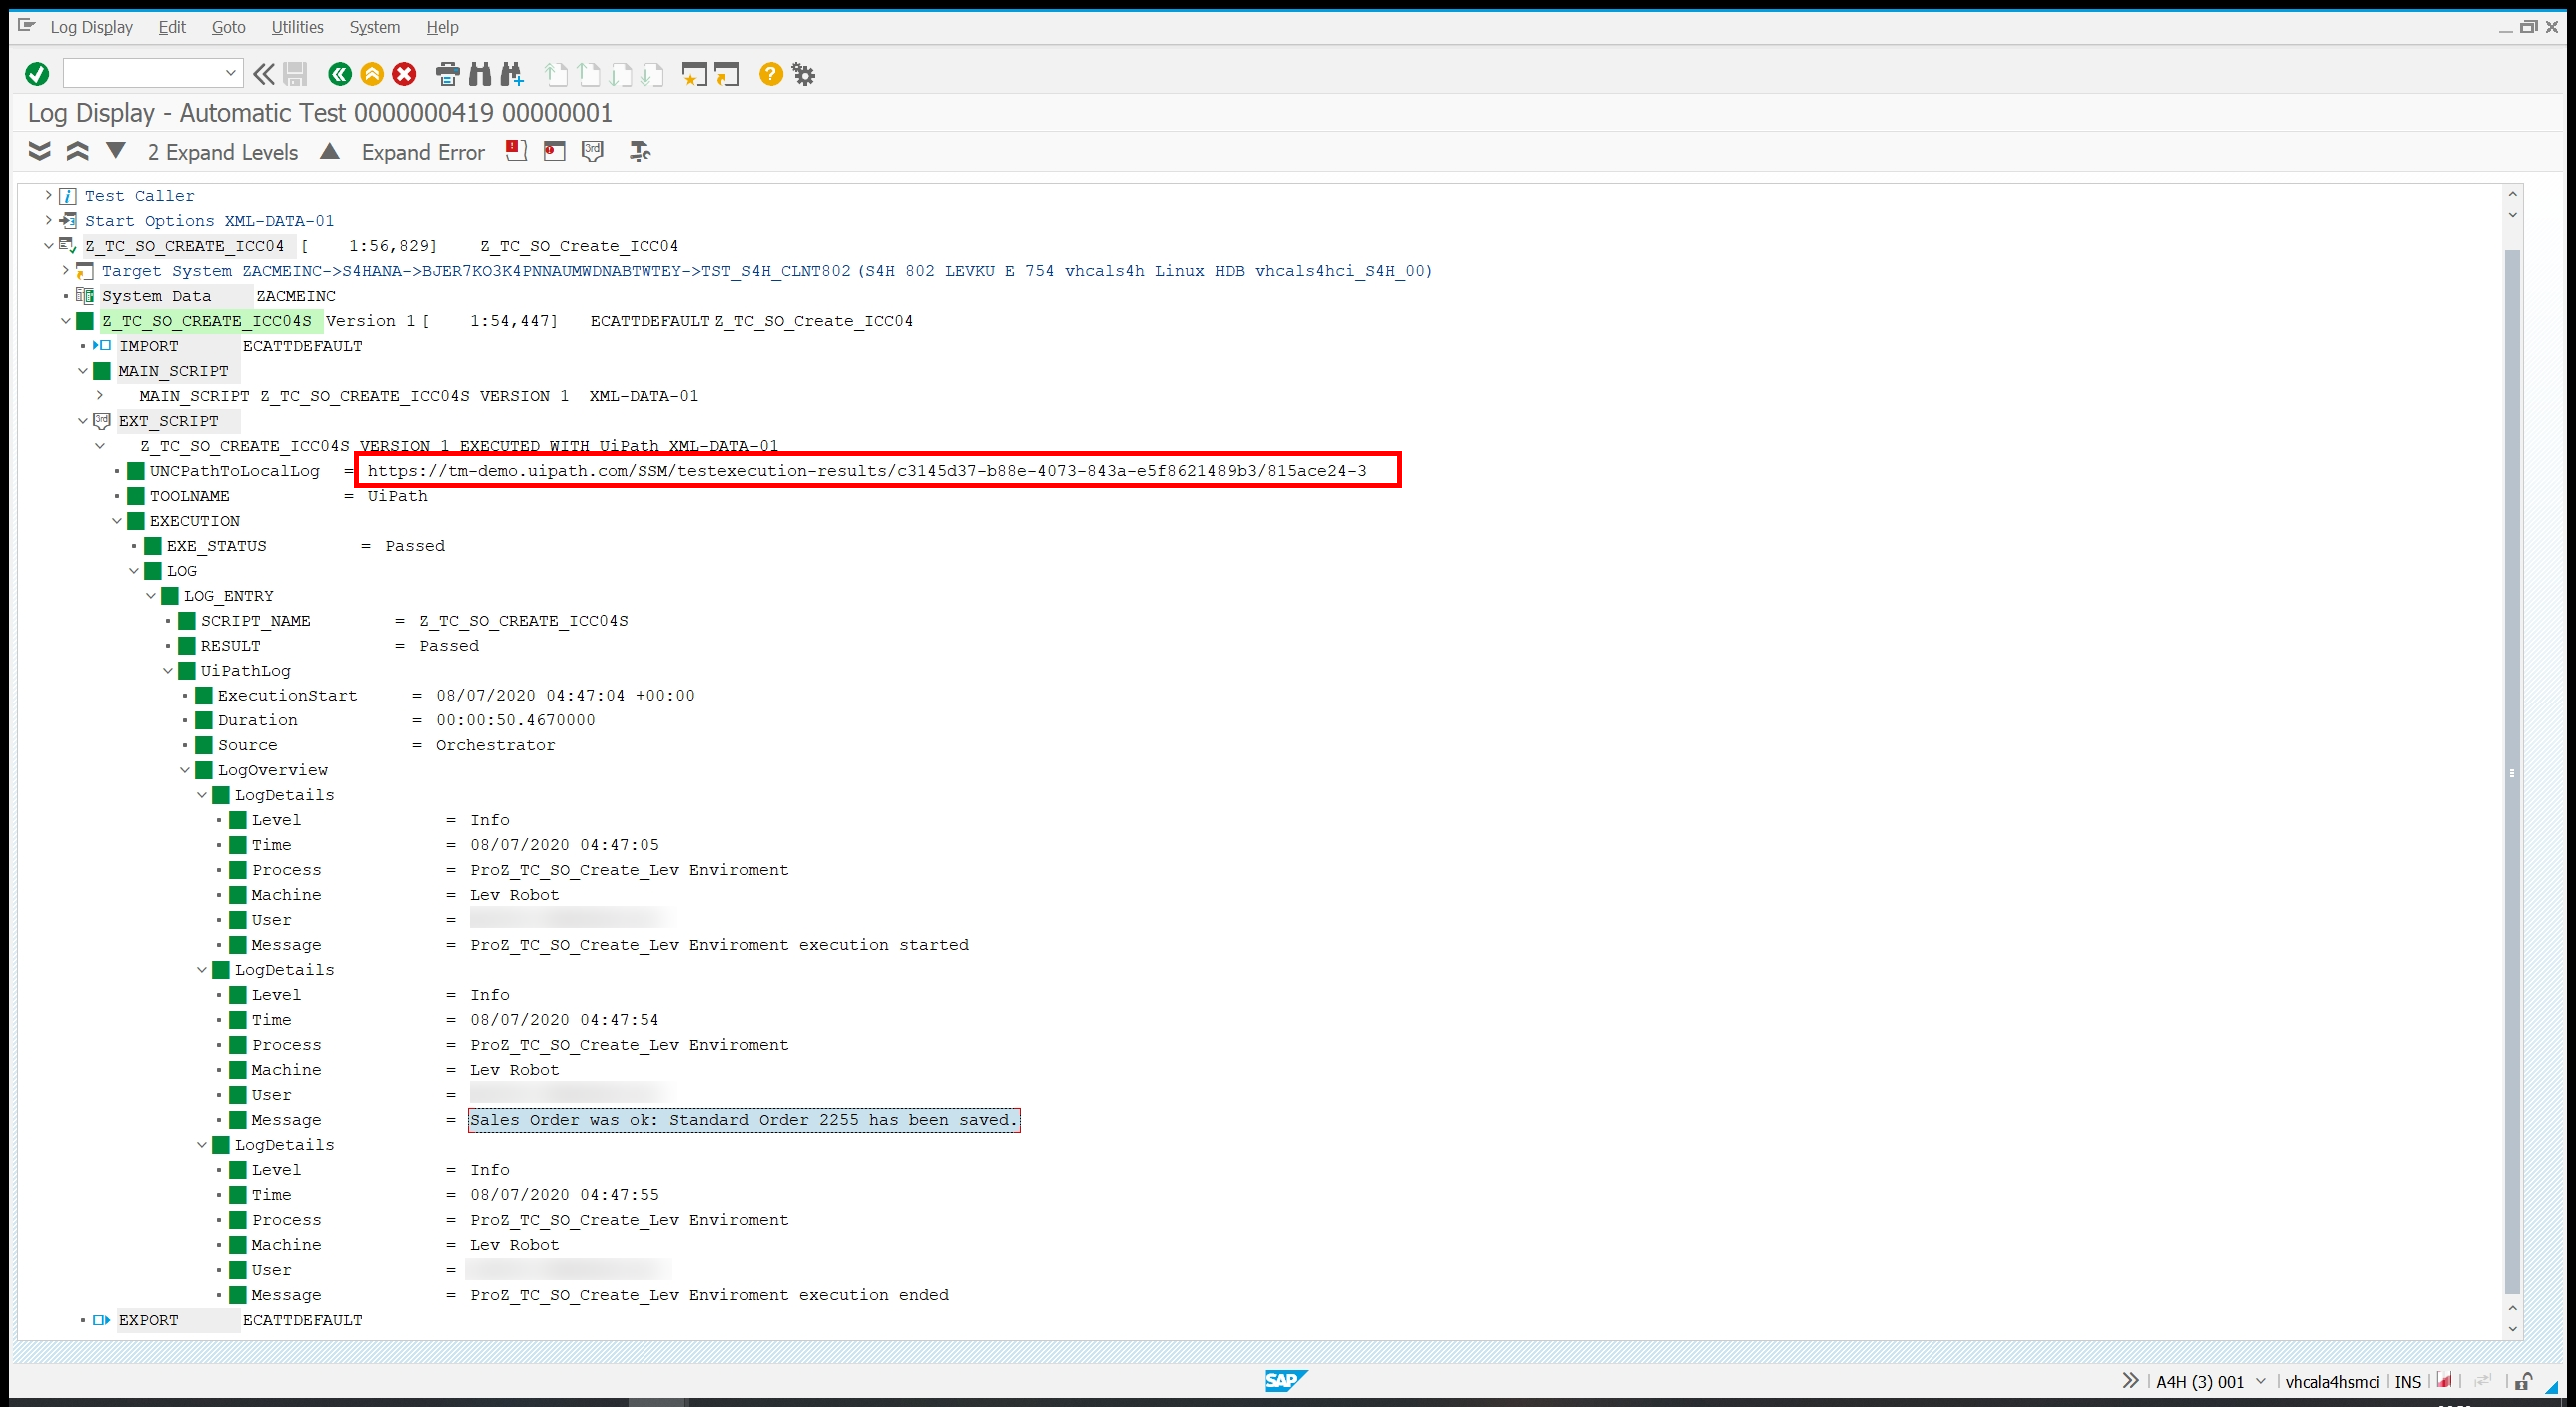Open the Customize Layout gear icon

804,74
